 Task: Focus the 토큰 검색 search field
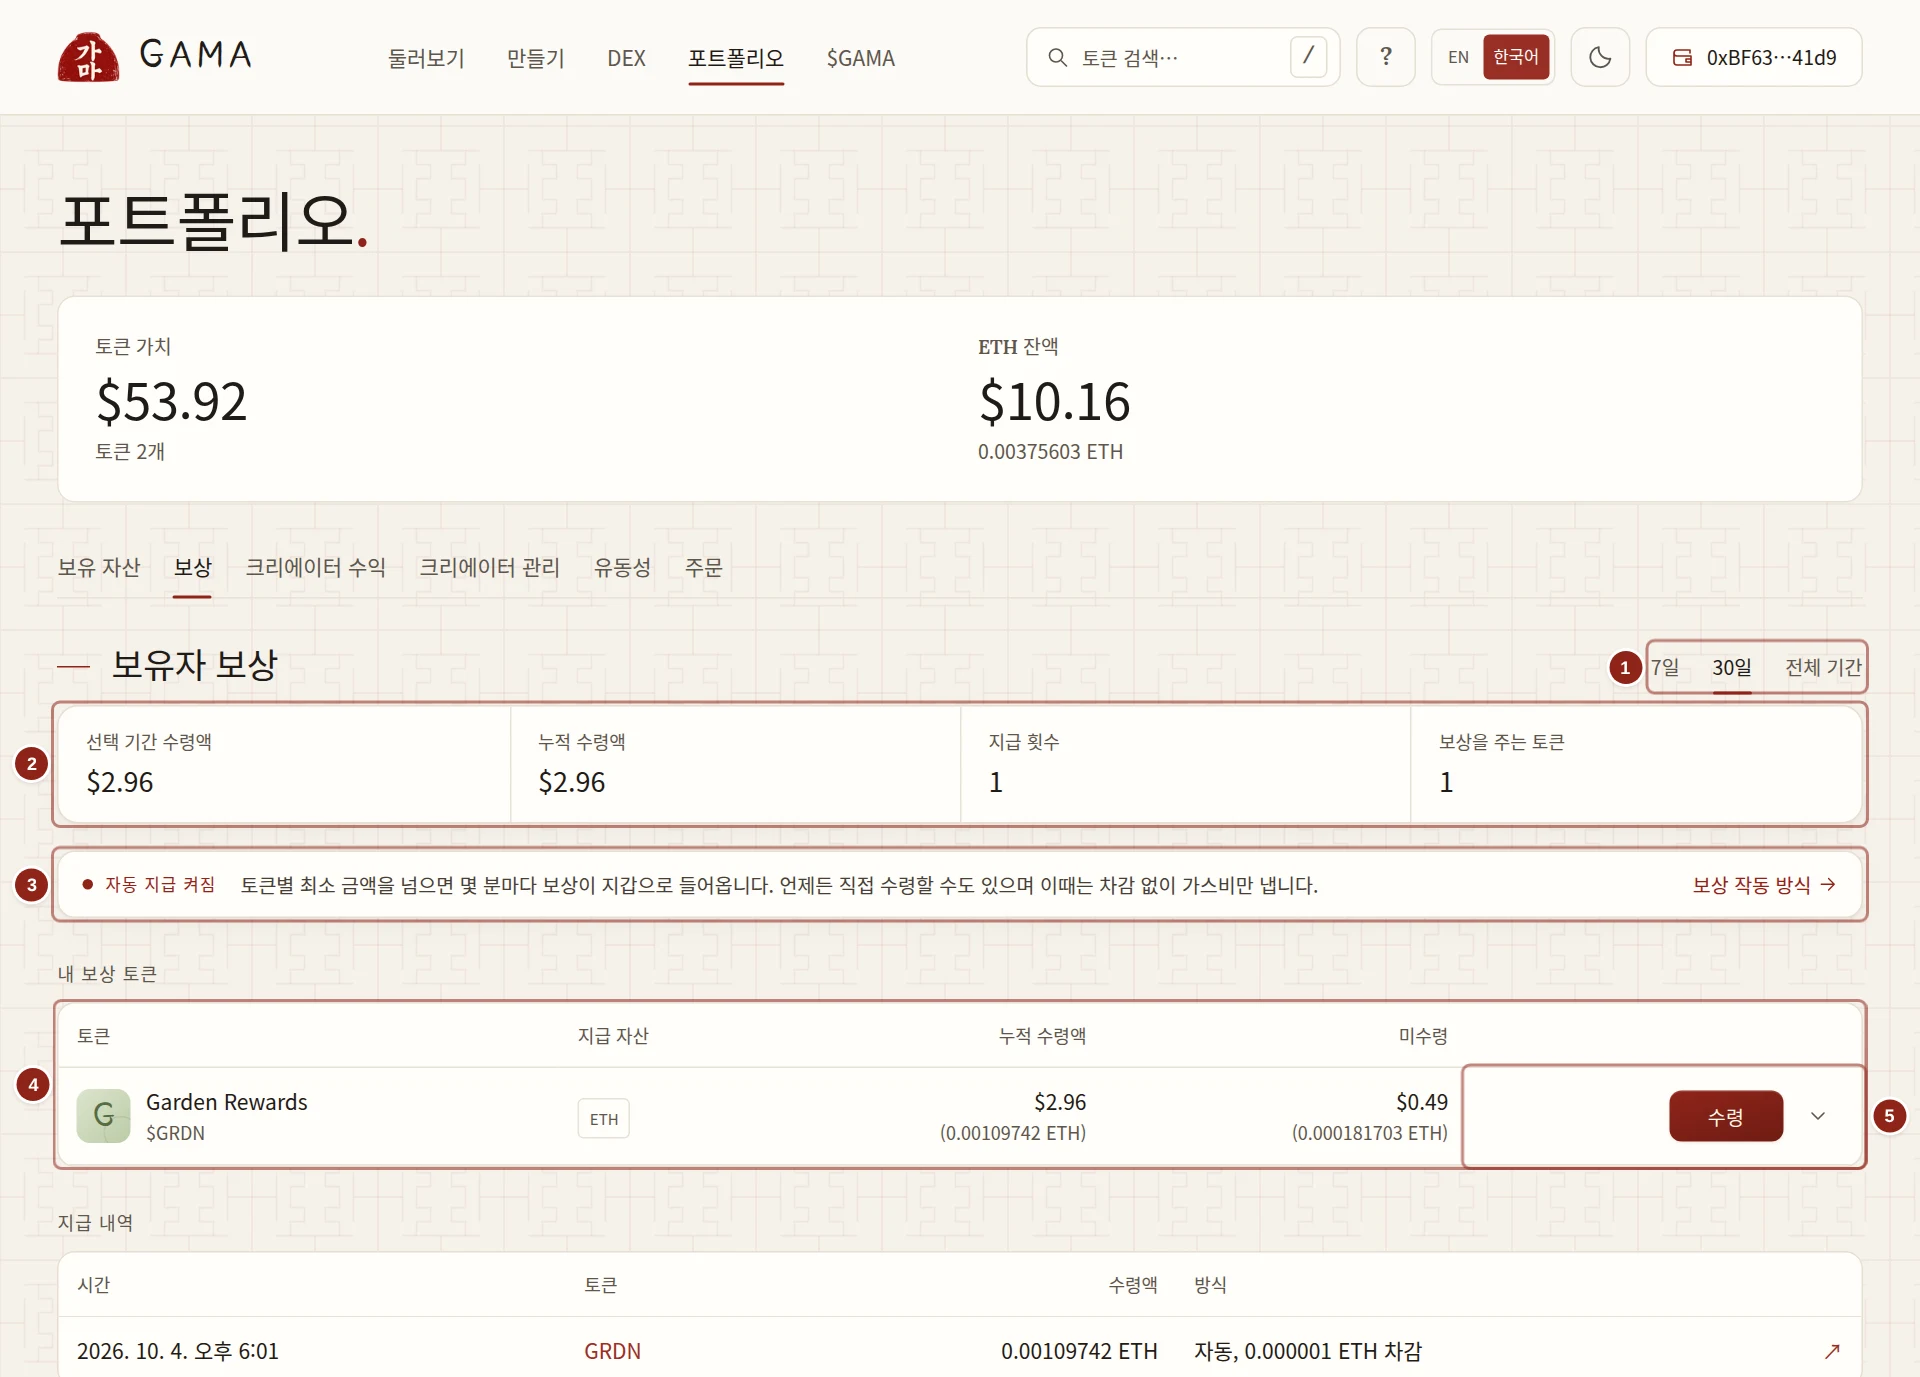click(x=1183, y=57)
